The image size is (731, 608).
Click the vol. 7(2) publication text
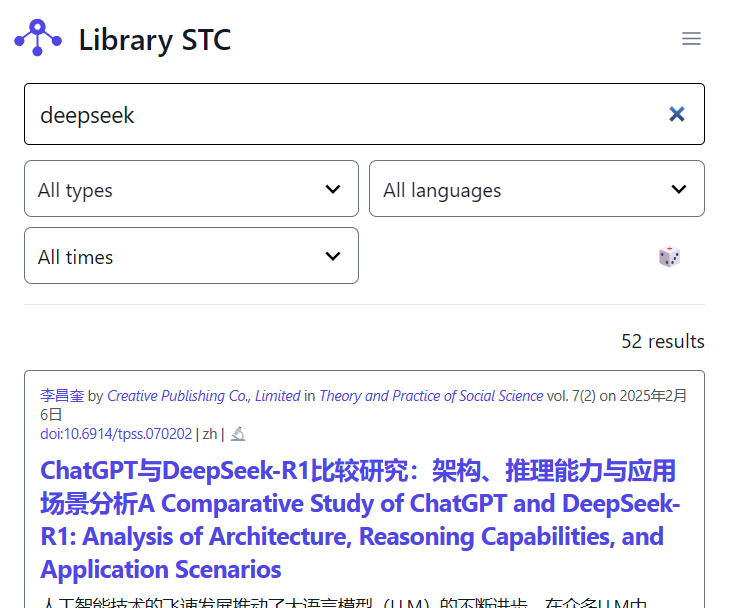pyautogui.click(x=571, y=396)
